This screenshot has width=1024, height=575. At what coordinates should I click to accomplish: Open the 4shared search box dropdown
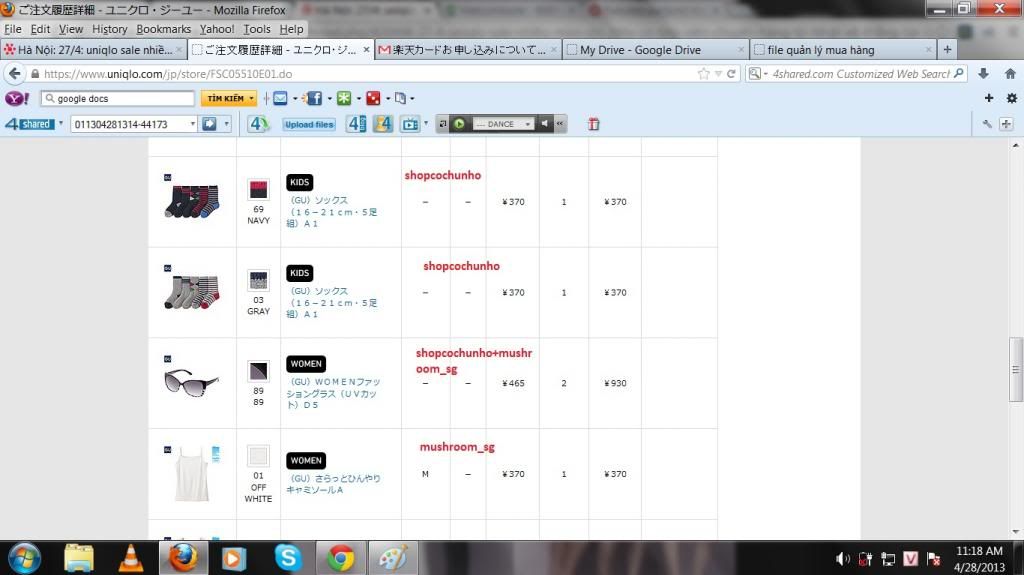tap(191, 124)
